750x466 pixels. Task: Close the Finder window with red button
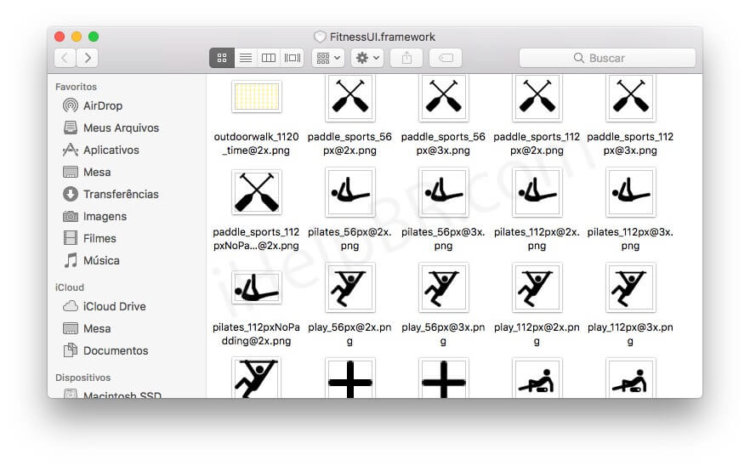click(60, 36)
